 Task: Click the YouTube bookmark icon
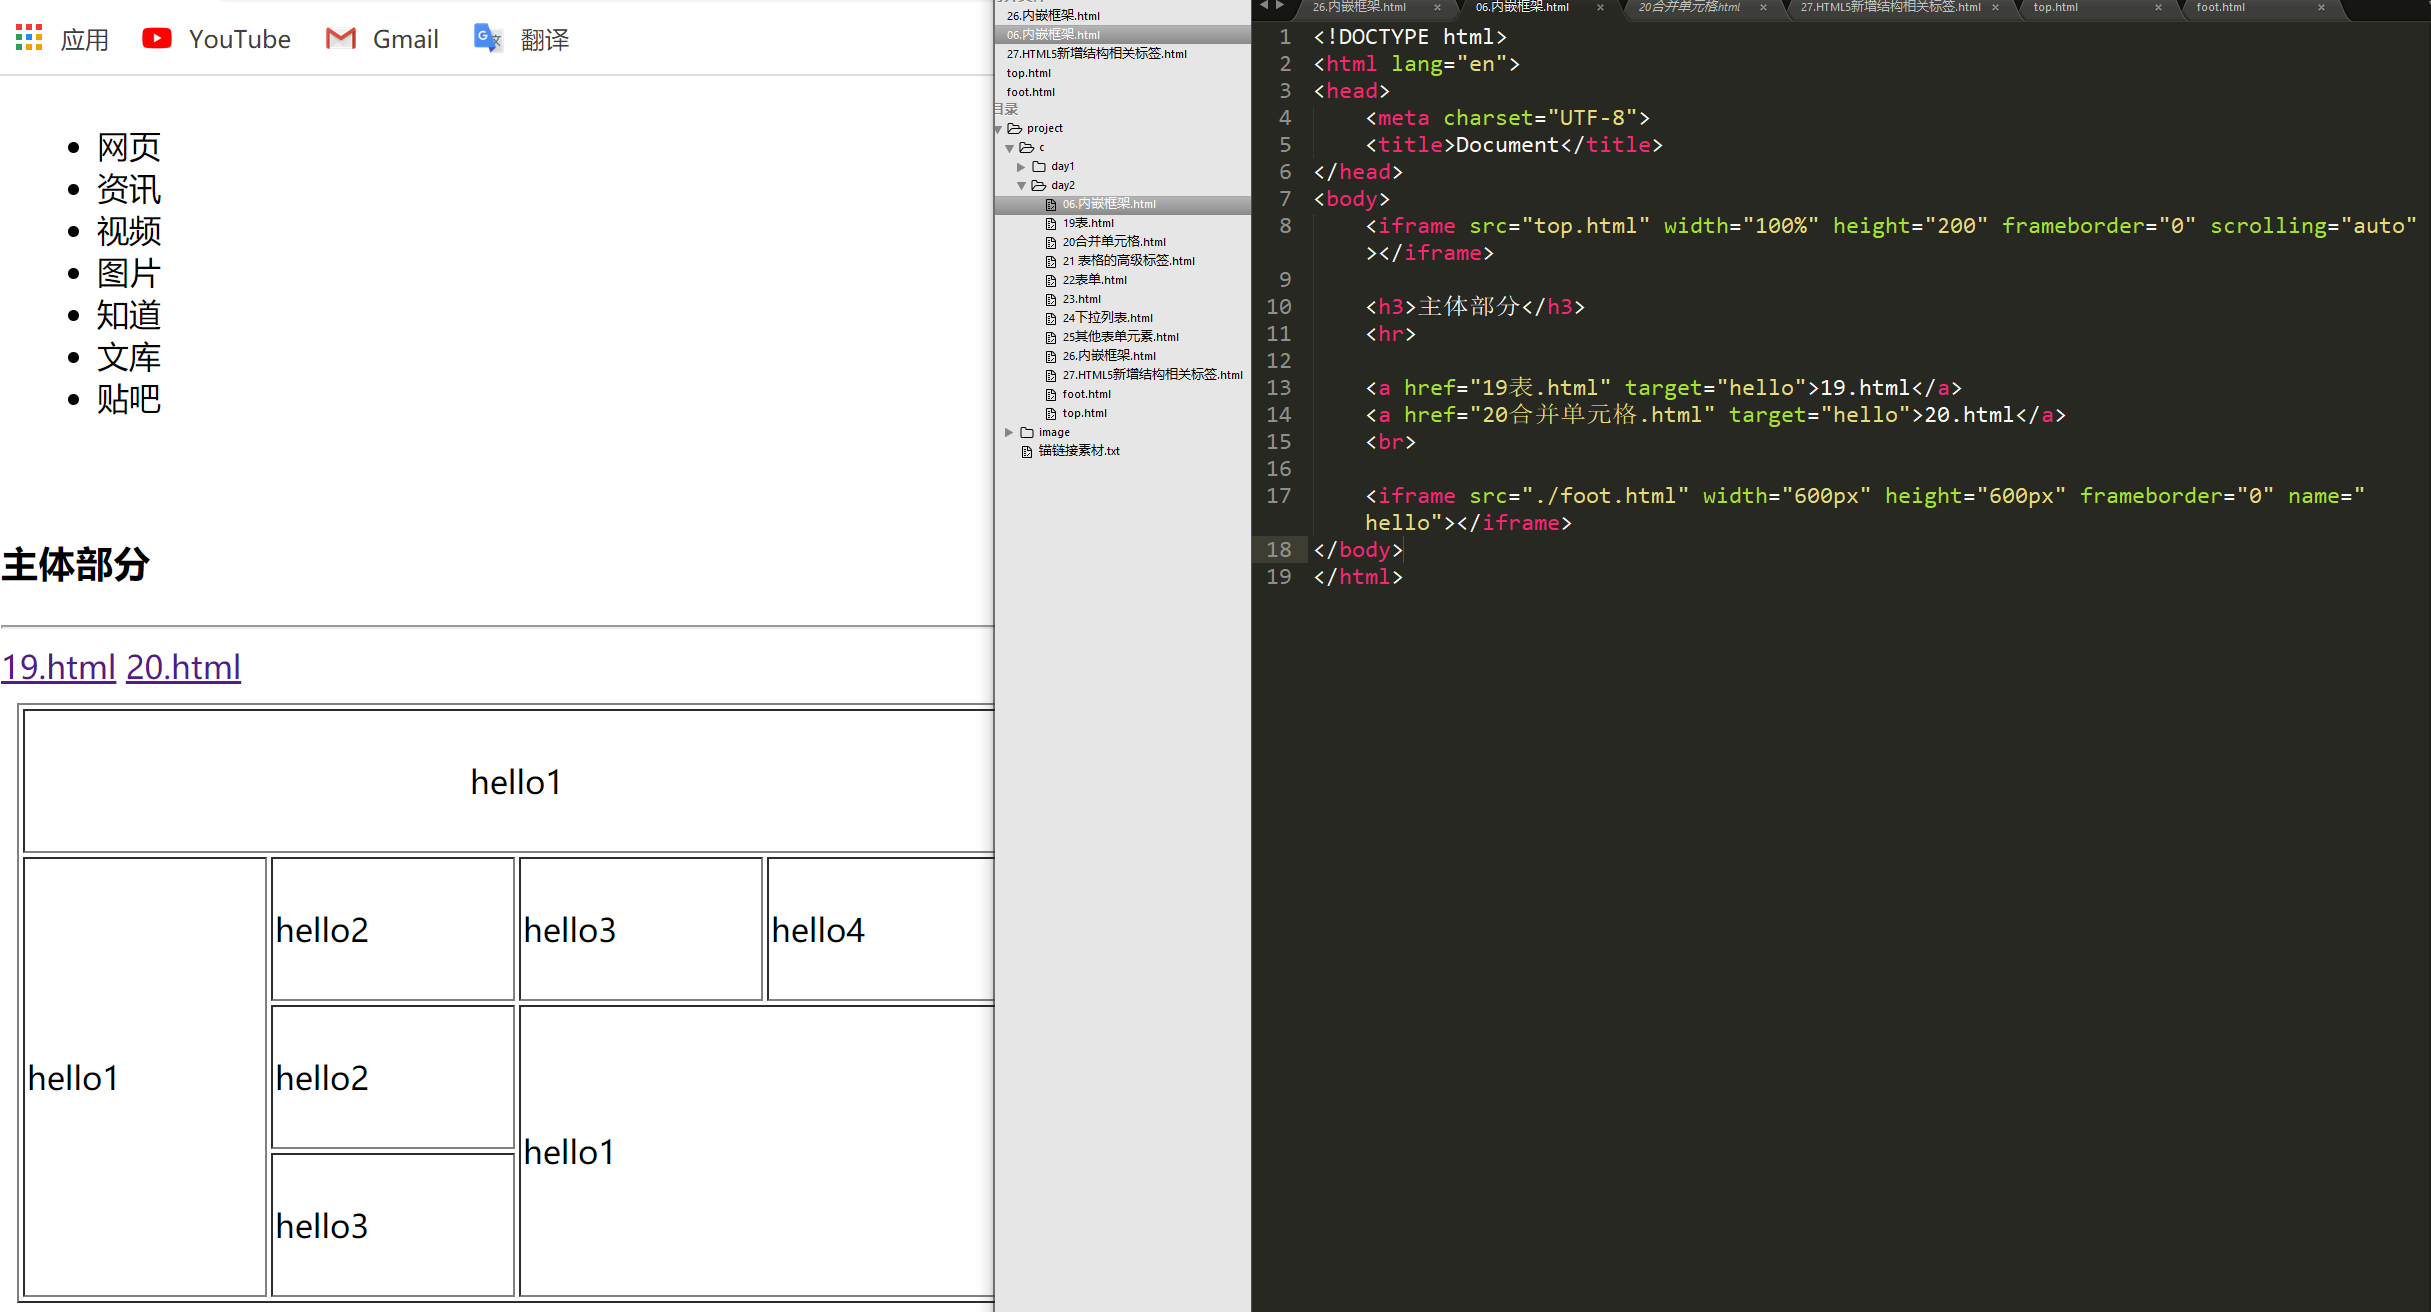[x=157, y=39]
